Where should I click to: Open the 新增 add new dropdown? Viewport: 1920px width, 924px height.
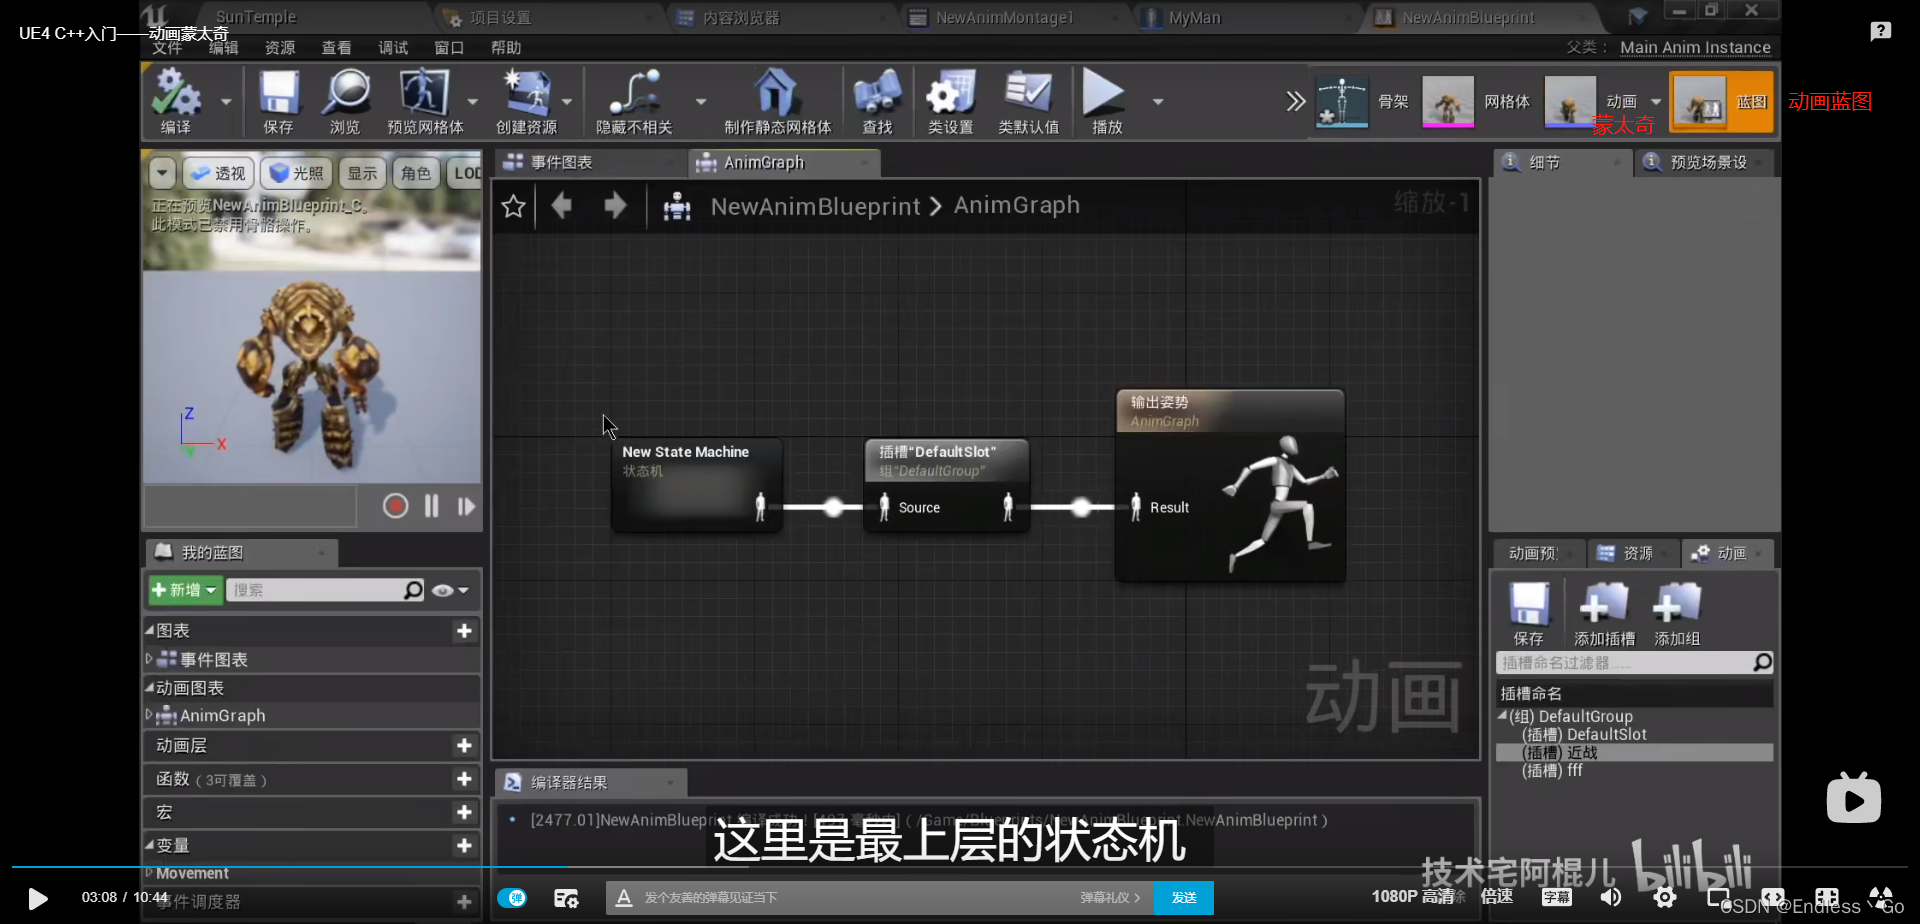(x=184, y=590)
